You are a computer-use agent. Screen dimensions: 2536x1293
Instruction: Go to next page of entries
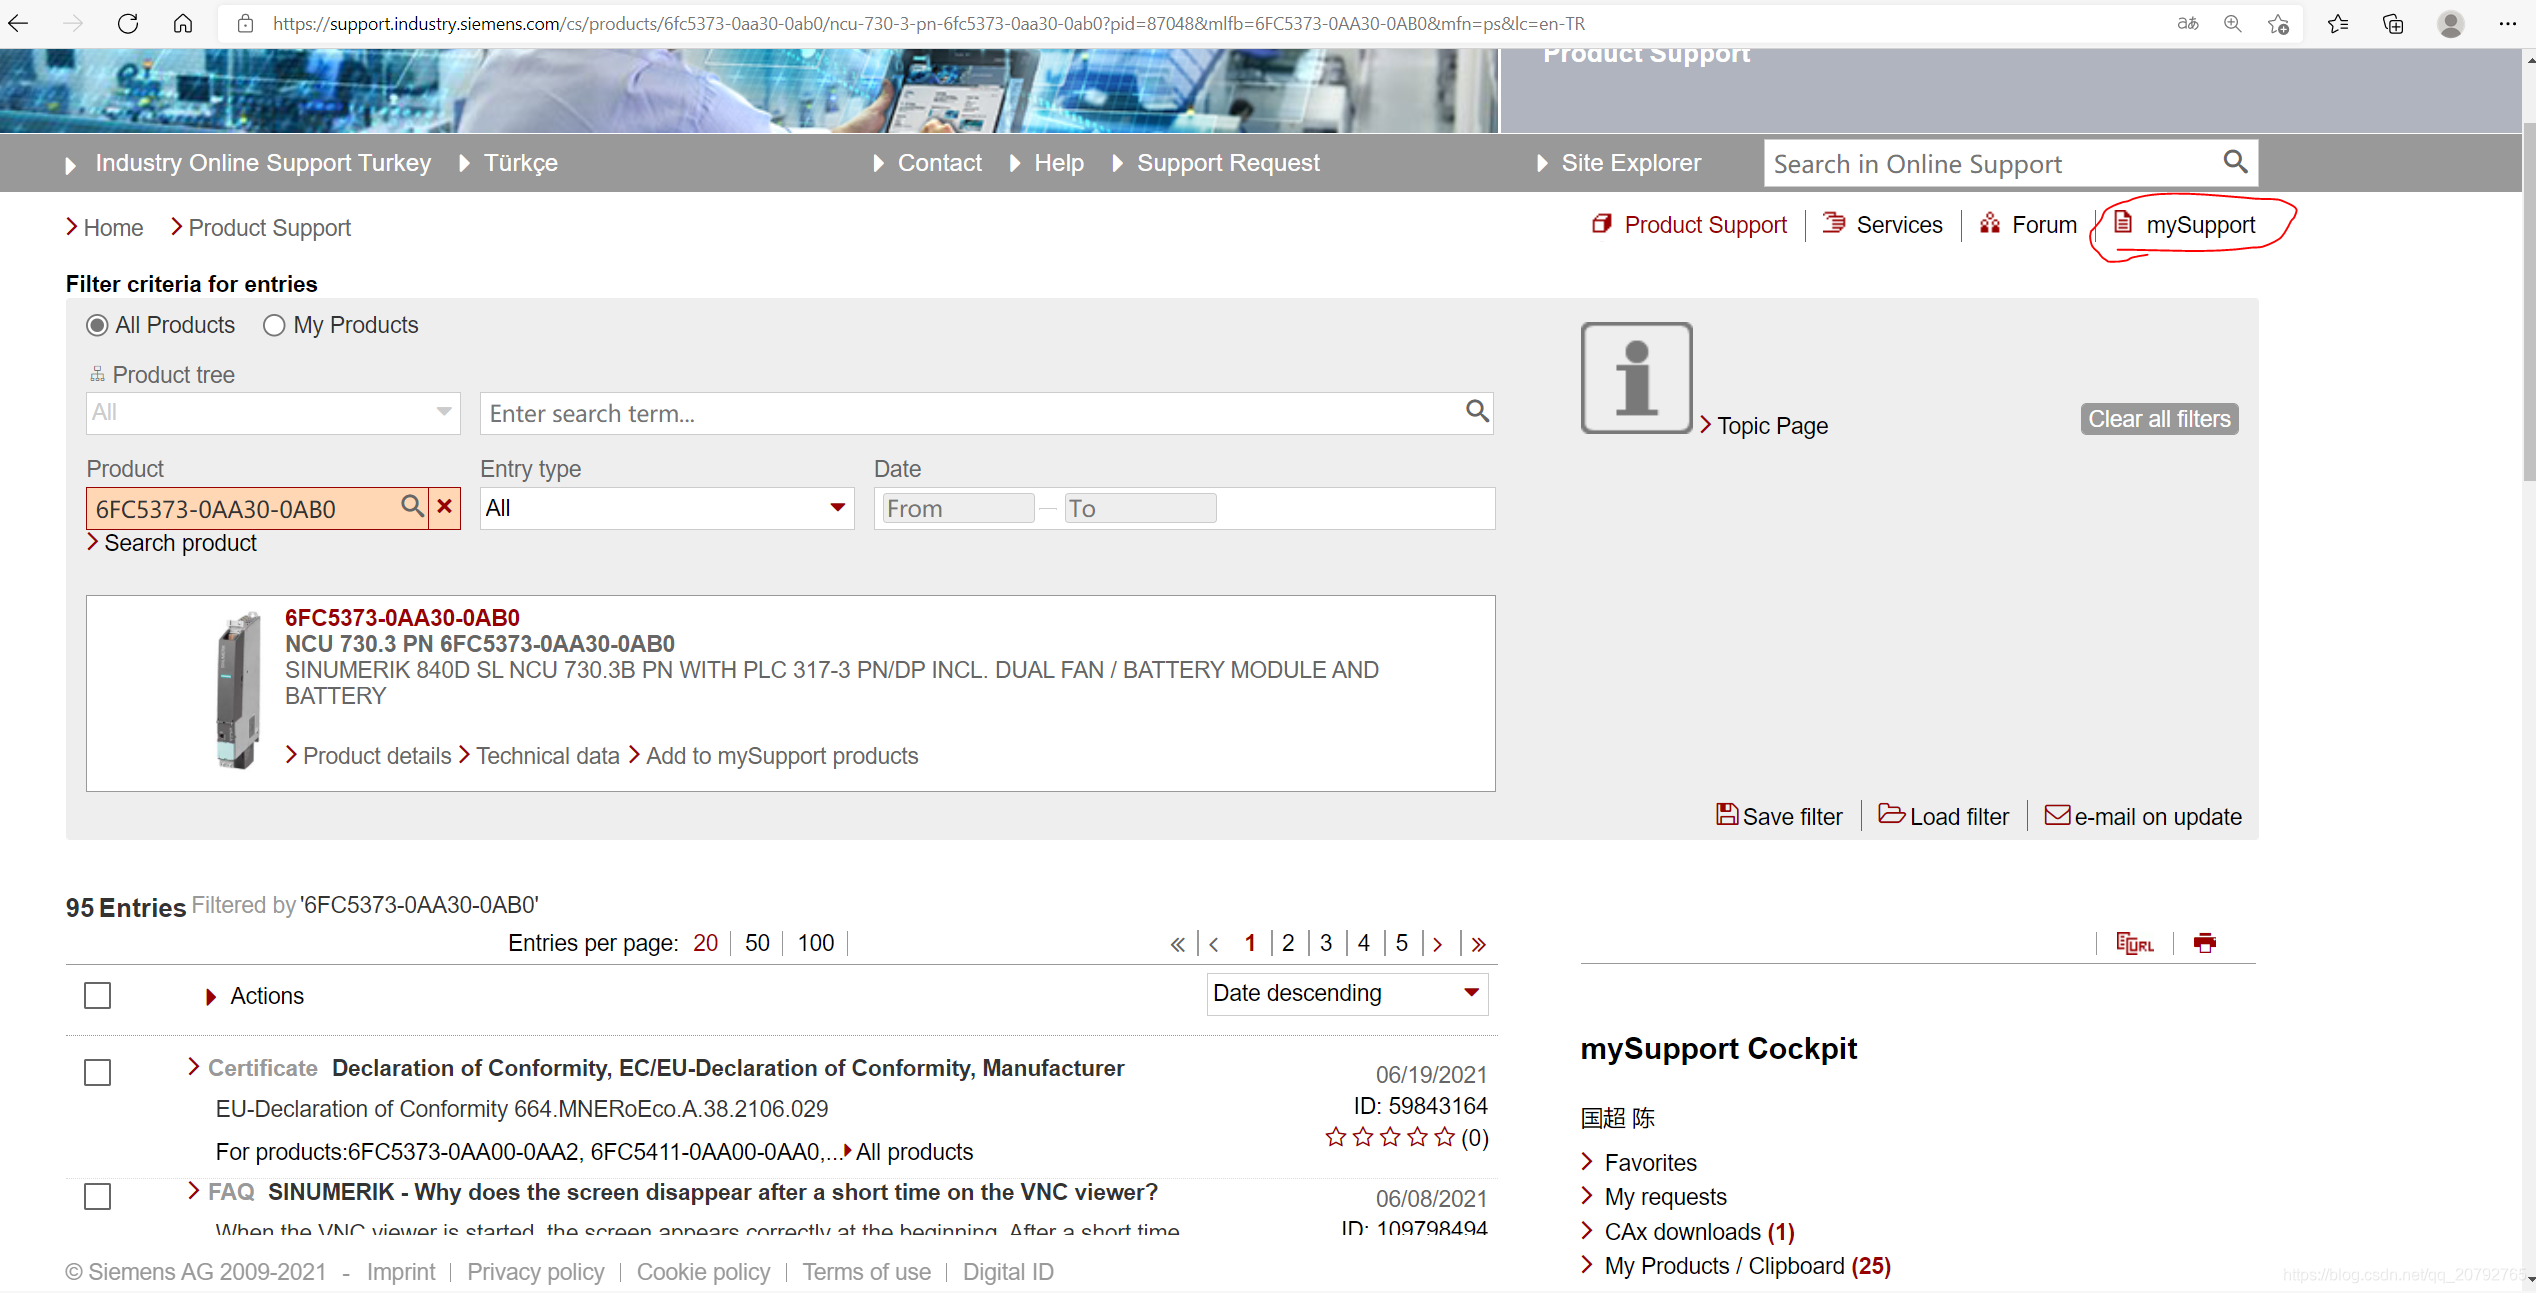click(x=1438, y=944)
